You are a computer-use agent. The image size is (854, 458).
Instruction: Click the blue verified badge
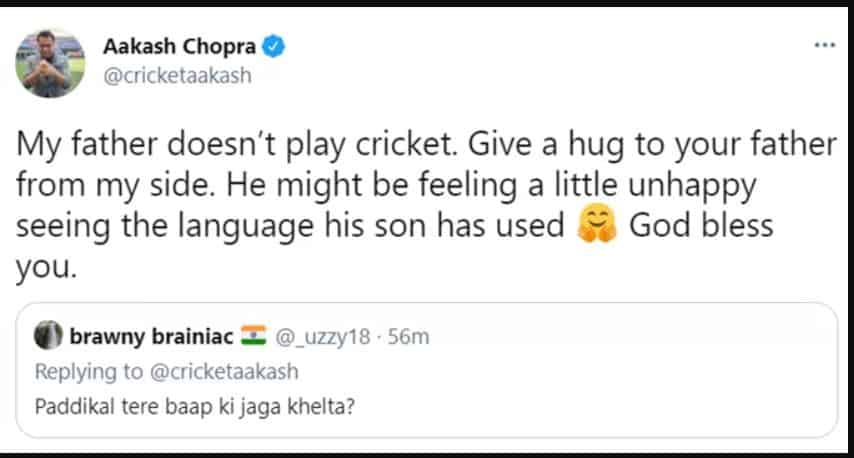tap(272, 46)
